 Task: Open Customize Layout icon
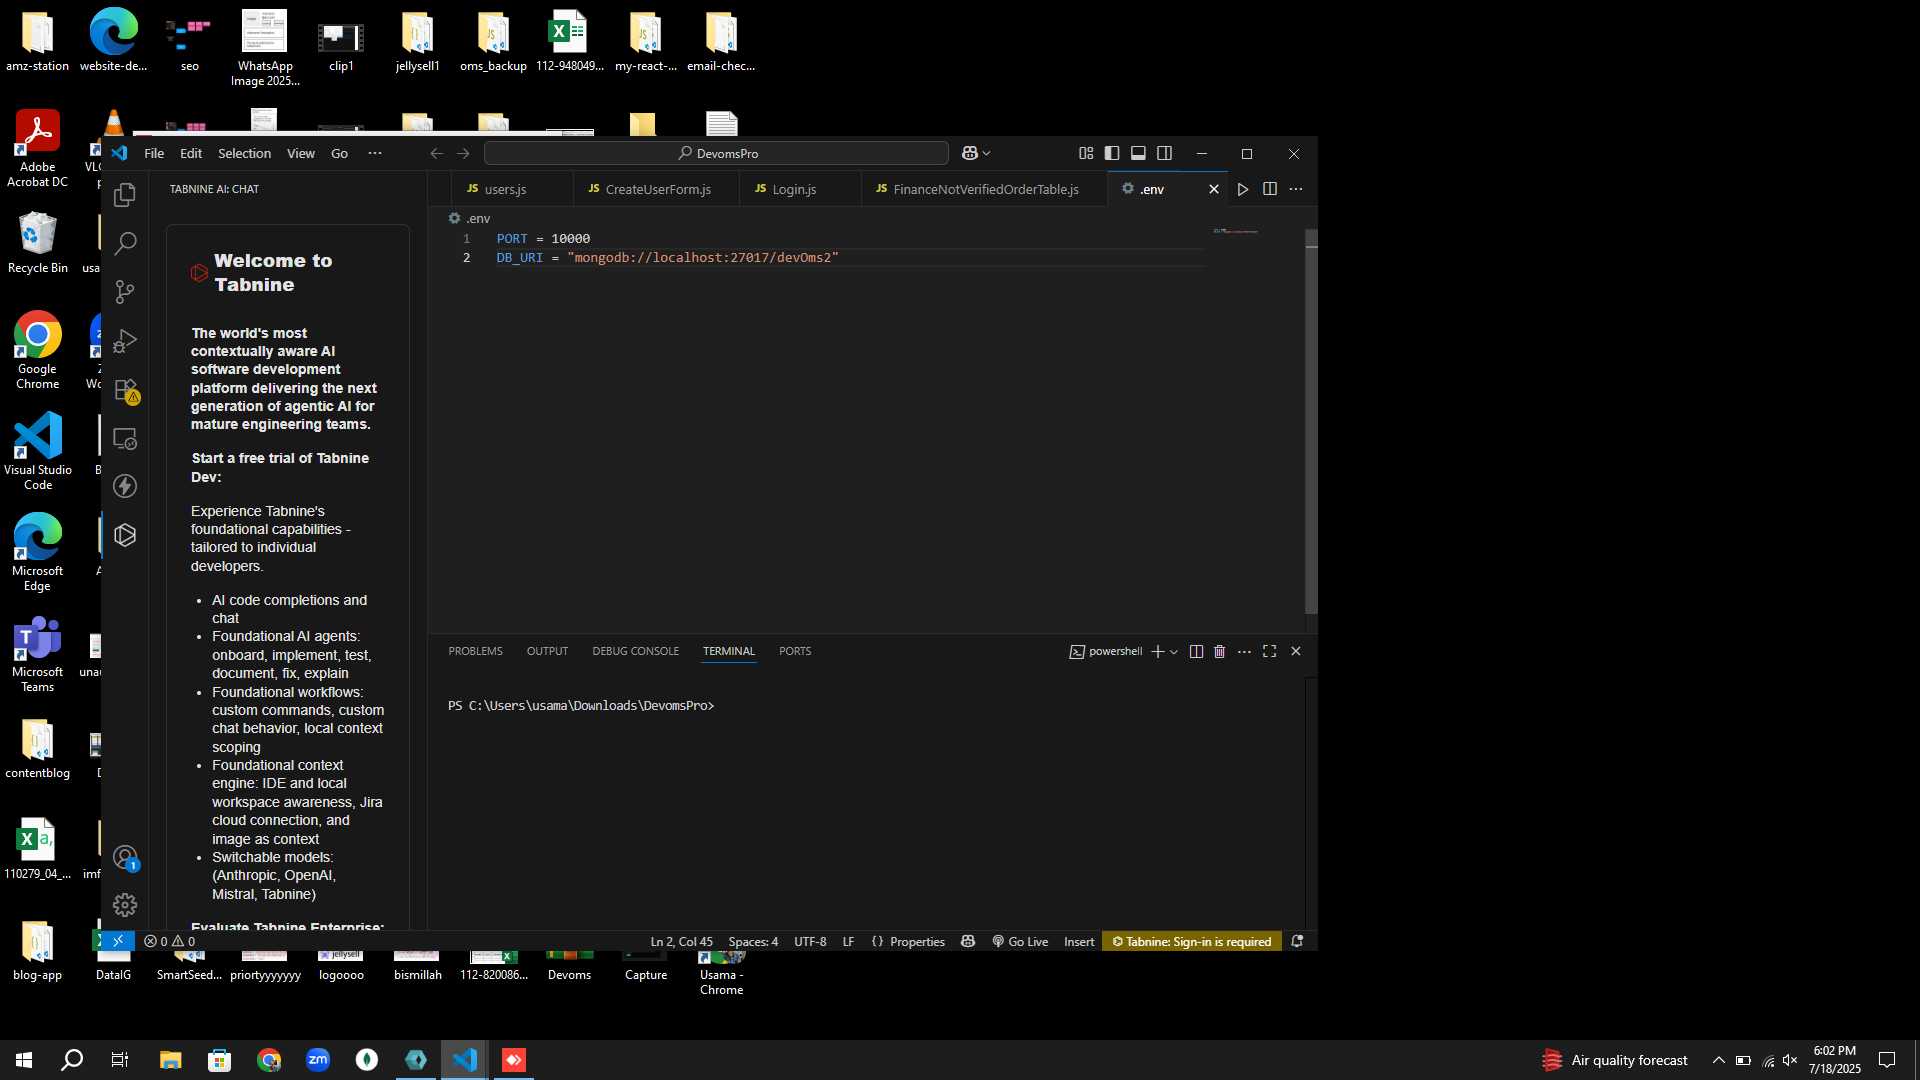(x=1086, y=153)
